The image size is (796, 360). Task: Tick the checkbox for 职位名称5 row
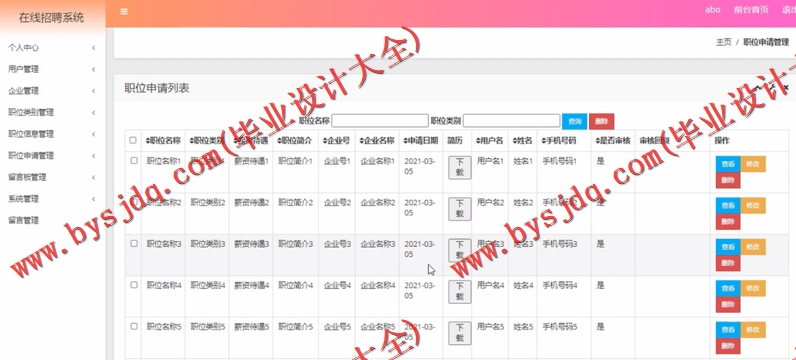(134, 326)
